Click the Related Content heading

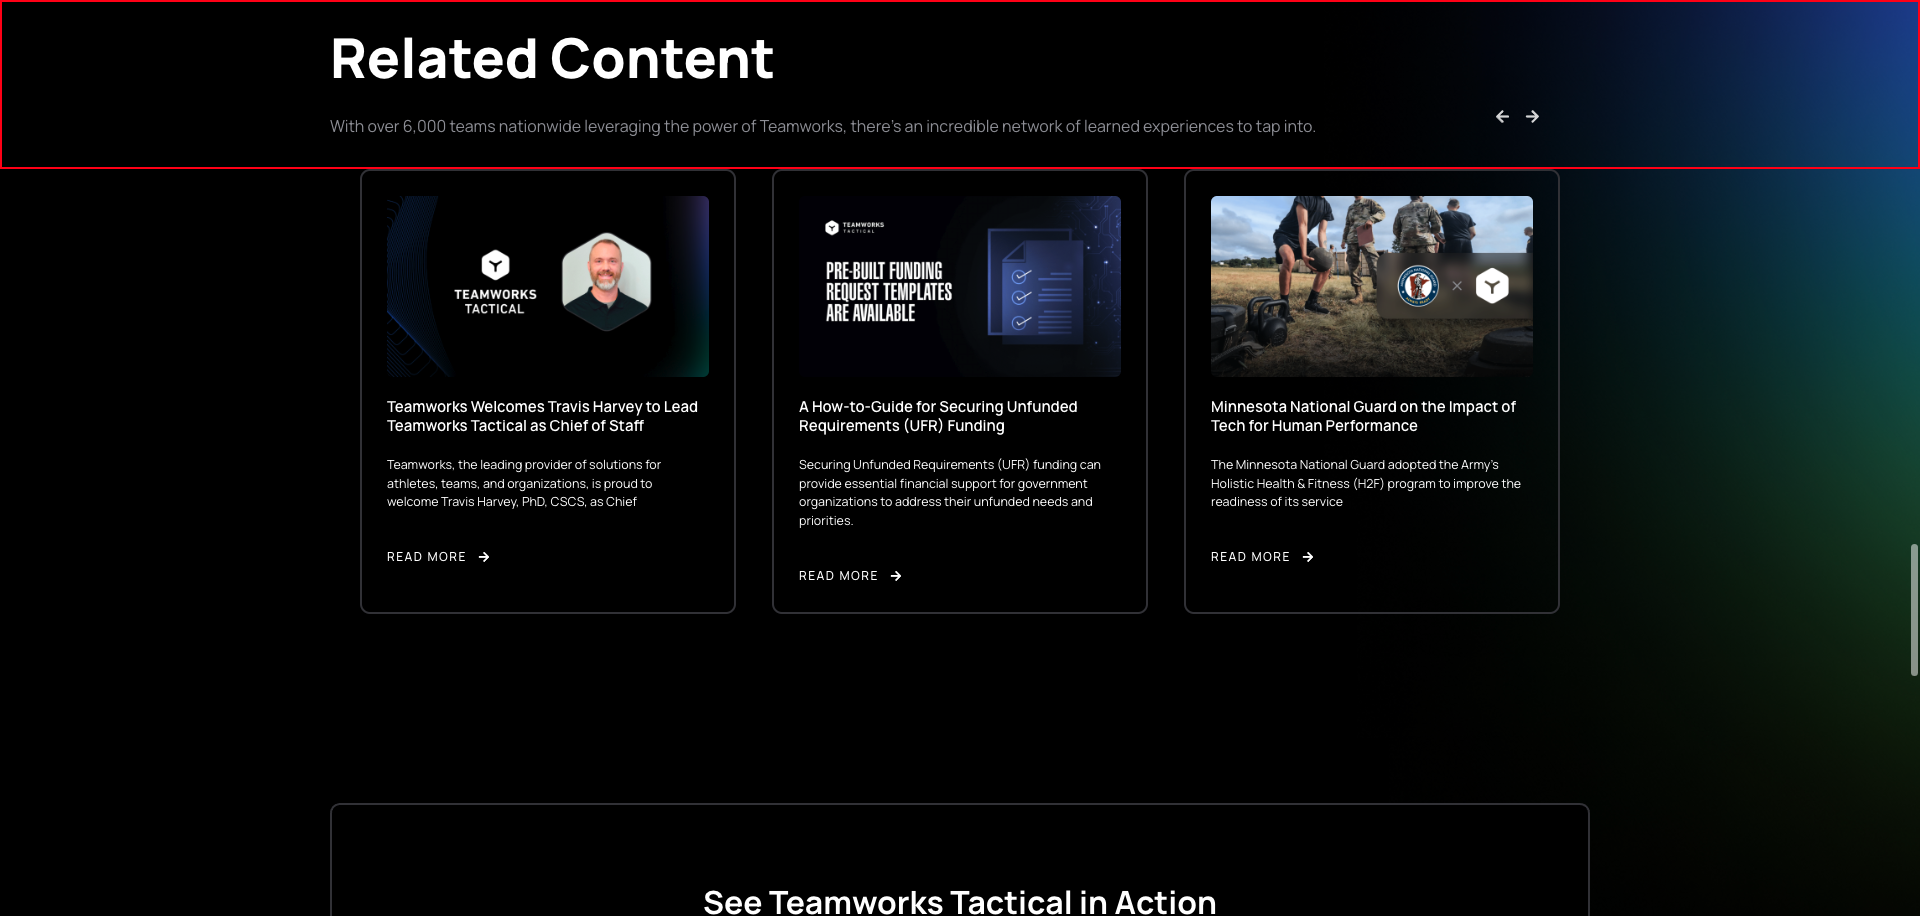click(552, 58)
